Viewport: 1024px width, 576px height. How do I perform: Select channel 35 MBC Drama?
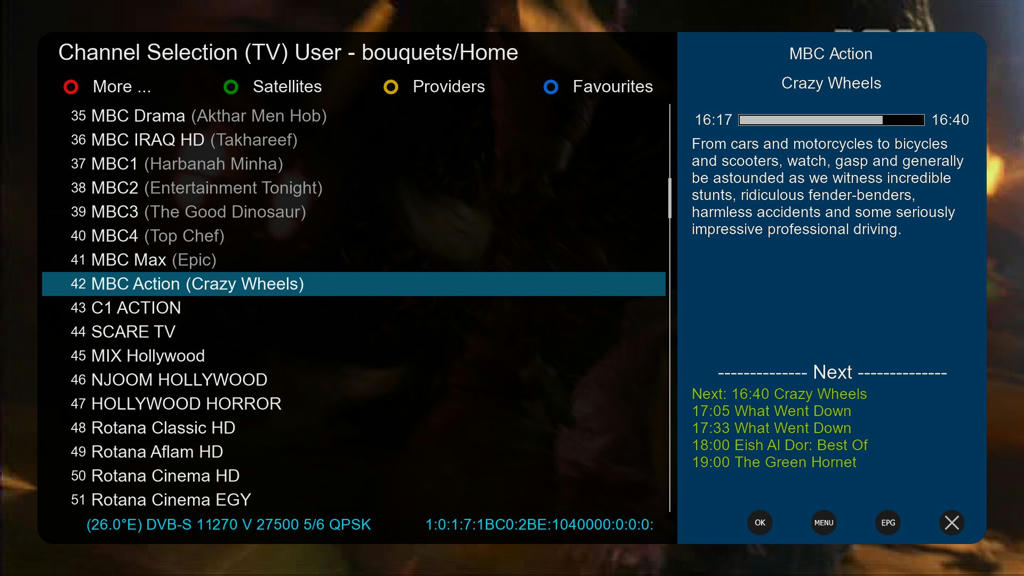354,116
